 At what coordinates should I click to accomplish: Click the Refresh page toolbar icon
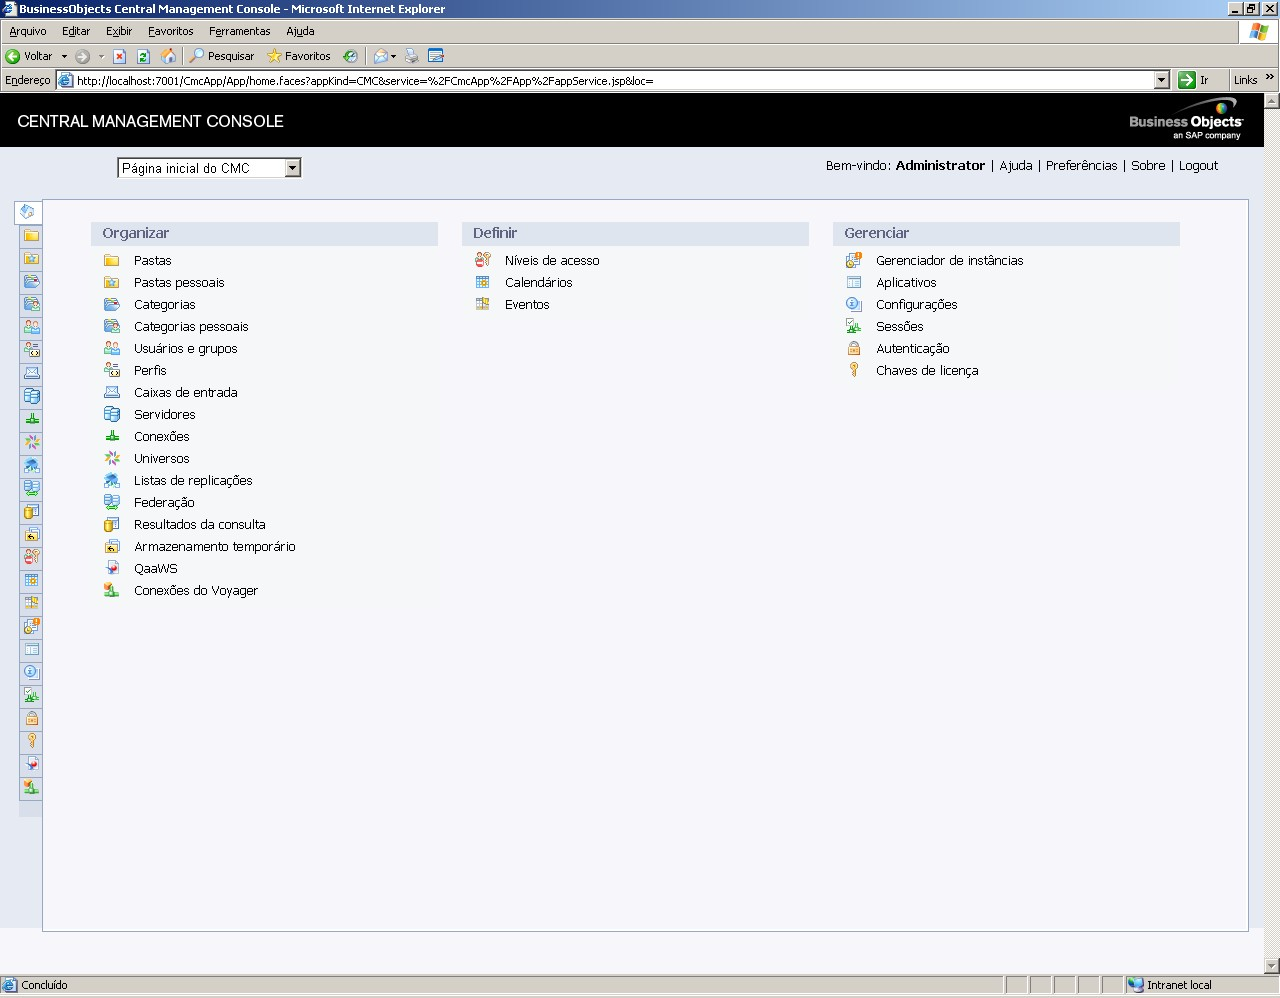143,56
